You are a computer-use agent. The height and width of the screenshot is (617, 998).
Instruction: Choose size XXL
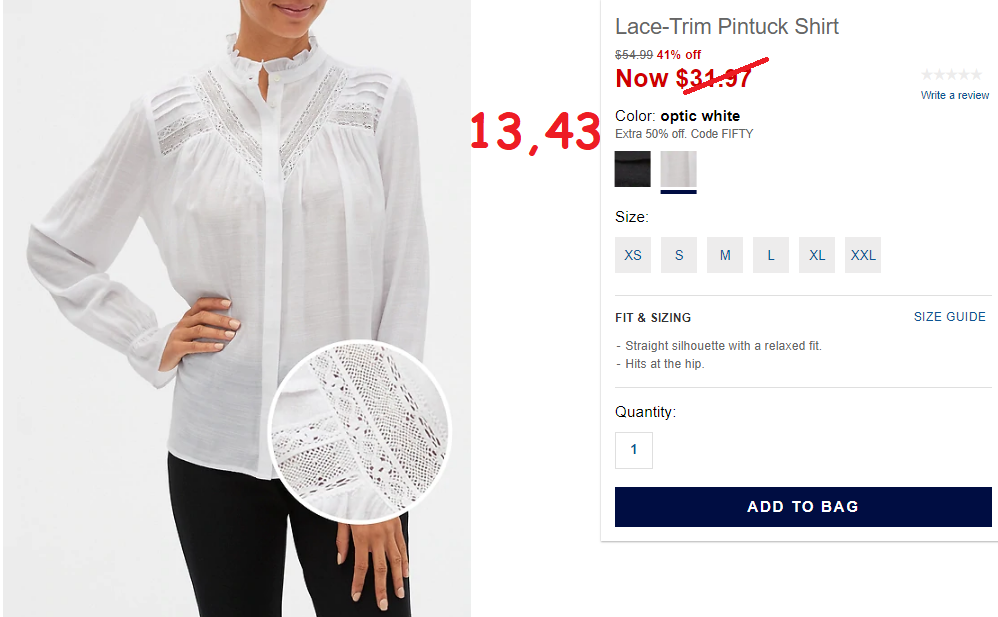863,255
